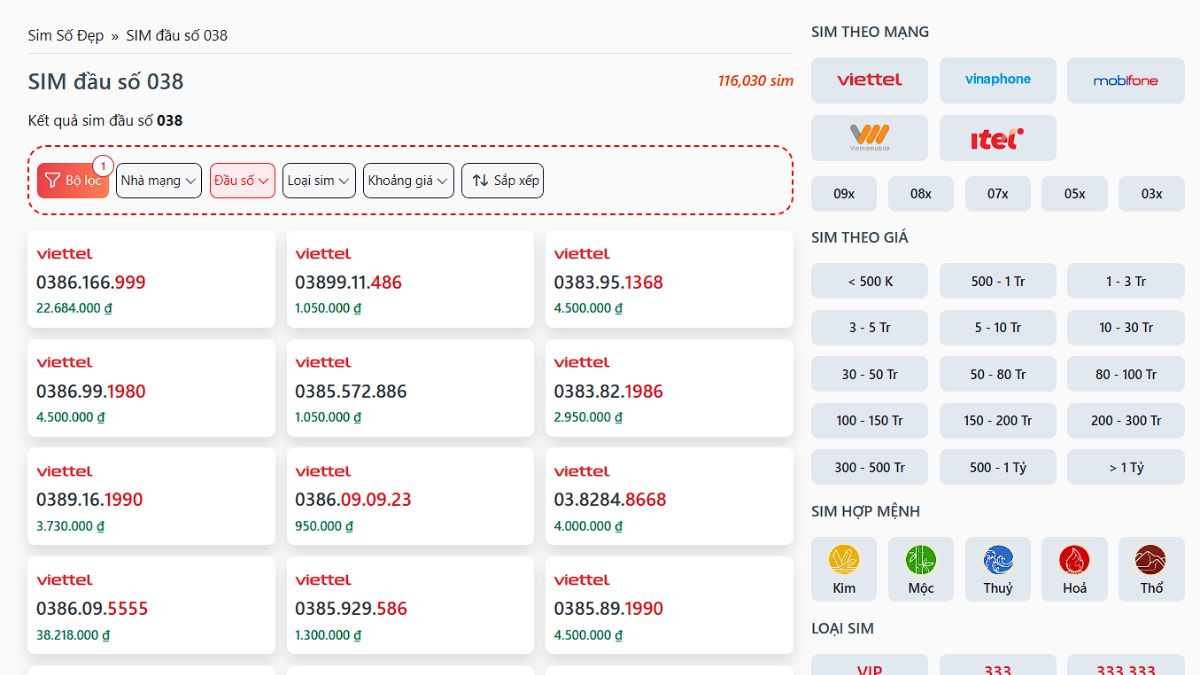The image size is (1200, 675).
Task: Select price range 150 - 200 Tr
Action: click(997, 420)
